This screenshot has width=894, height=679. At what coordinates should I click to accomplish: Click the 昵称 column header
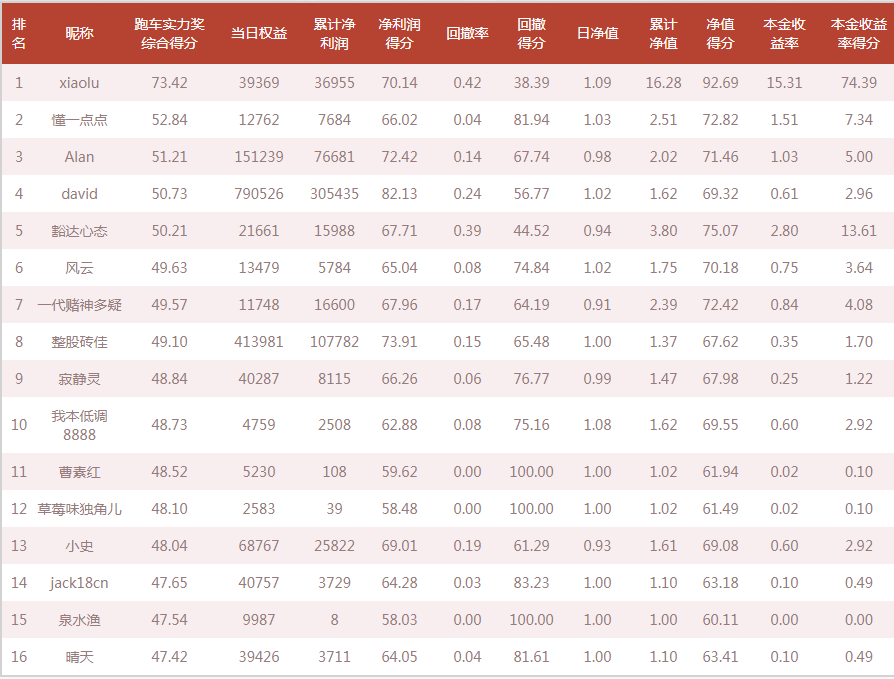[79, 34]
